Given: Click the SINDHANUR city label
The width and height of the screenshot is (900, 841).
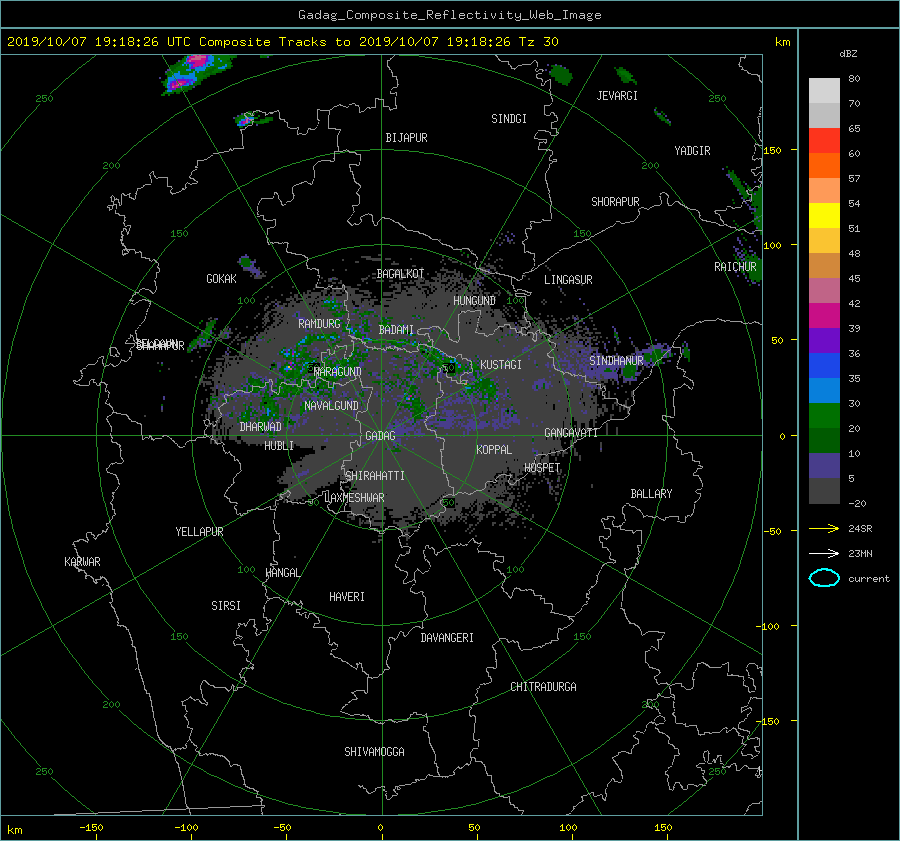Looking at the screenshot, I should [x=616, y=361].
